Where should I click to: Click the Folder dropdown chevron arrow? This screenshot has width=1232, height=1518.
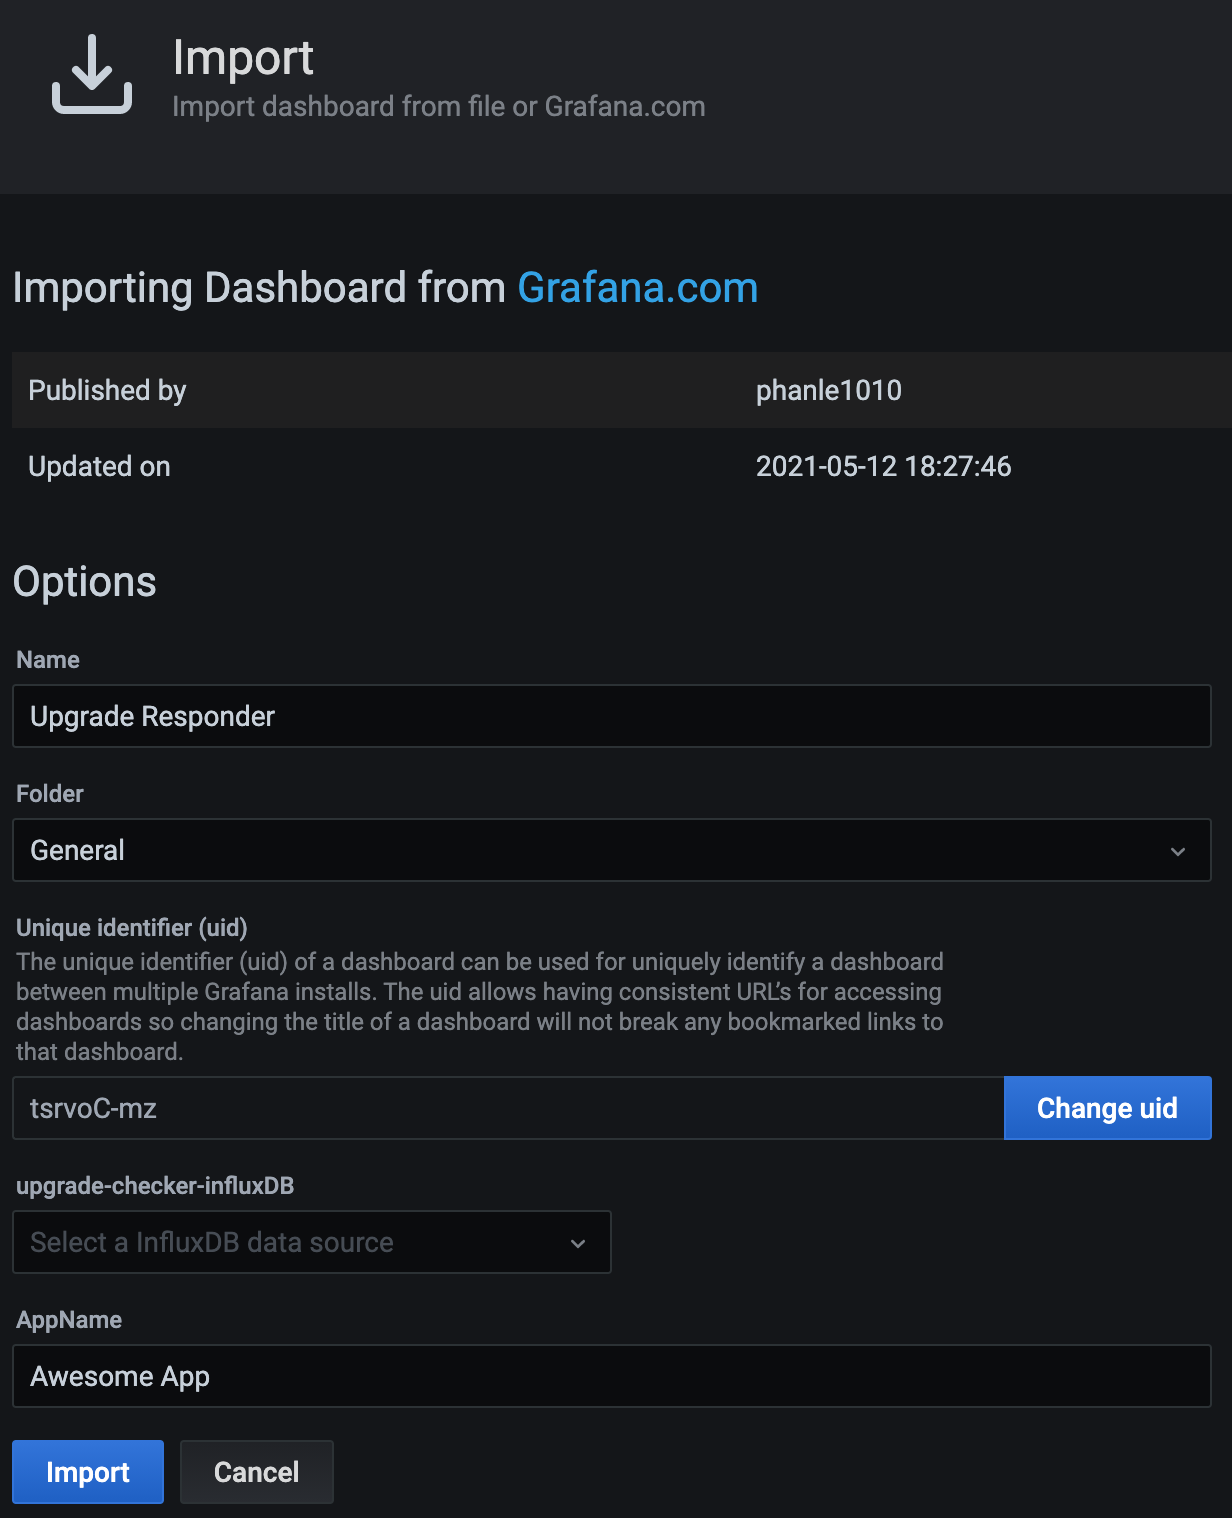1178,851
